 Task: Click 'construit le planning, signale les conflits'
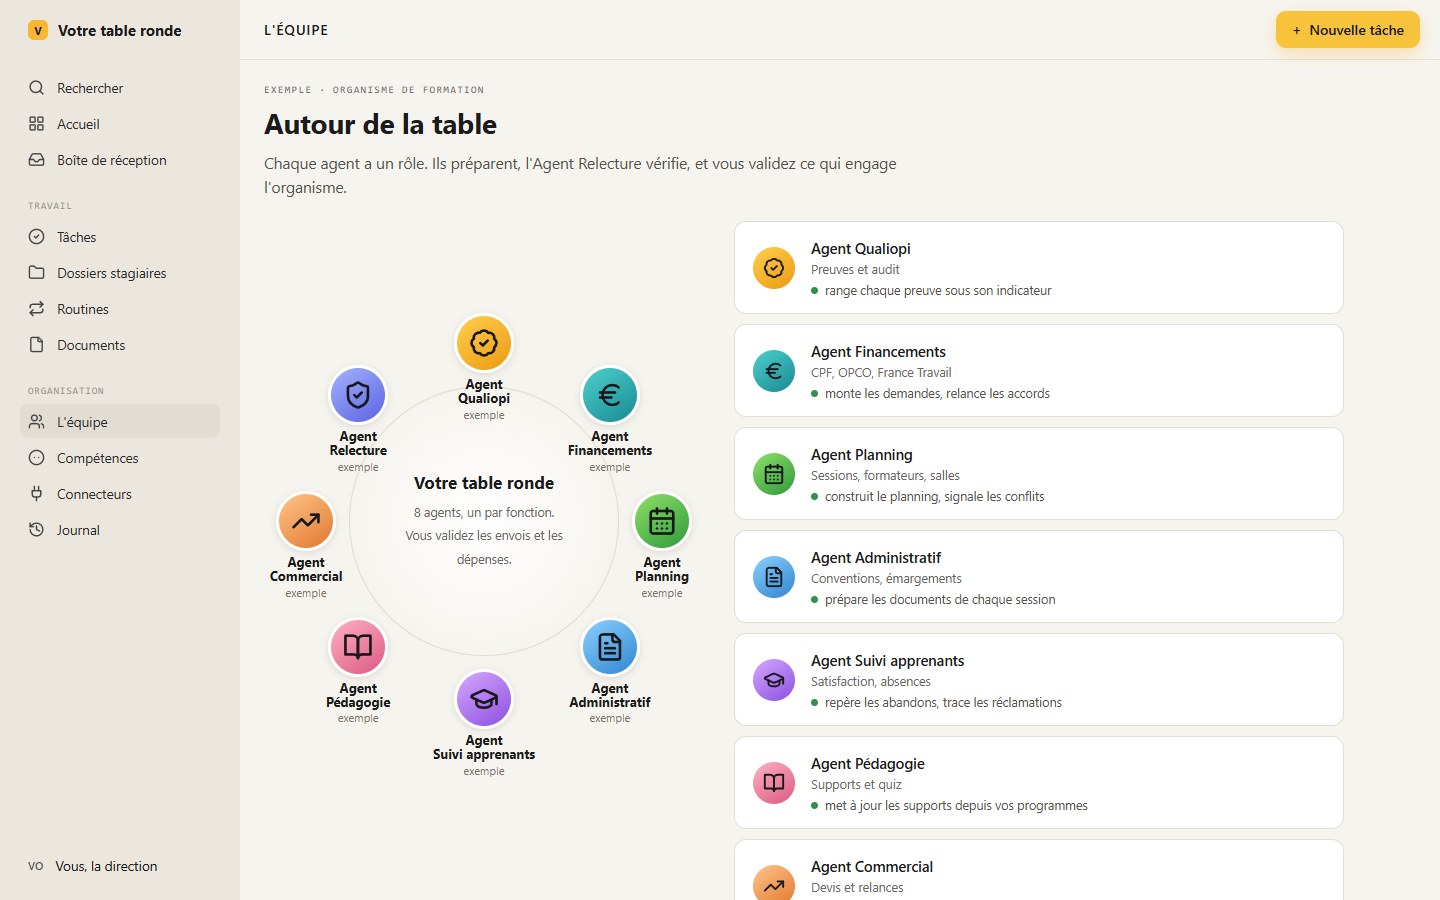934,497
